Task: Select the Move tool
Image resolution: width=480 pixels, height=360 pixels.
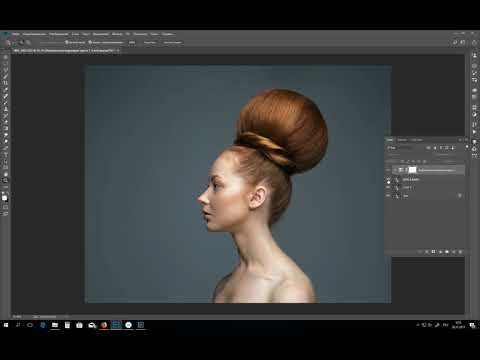Action: pyautogui.click(x=6, y=57)
